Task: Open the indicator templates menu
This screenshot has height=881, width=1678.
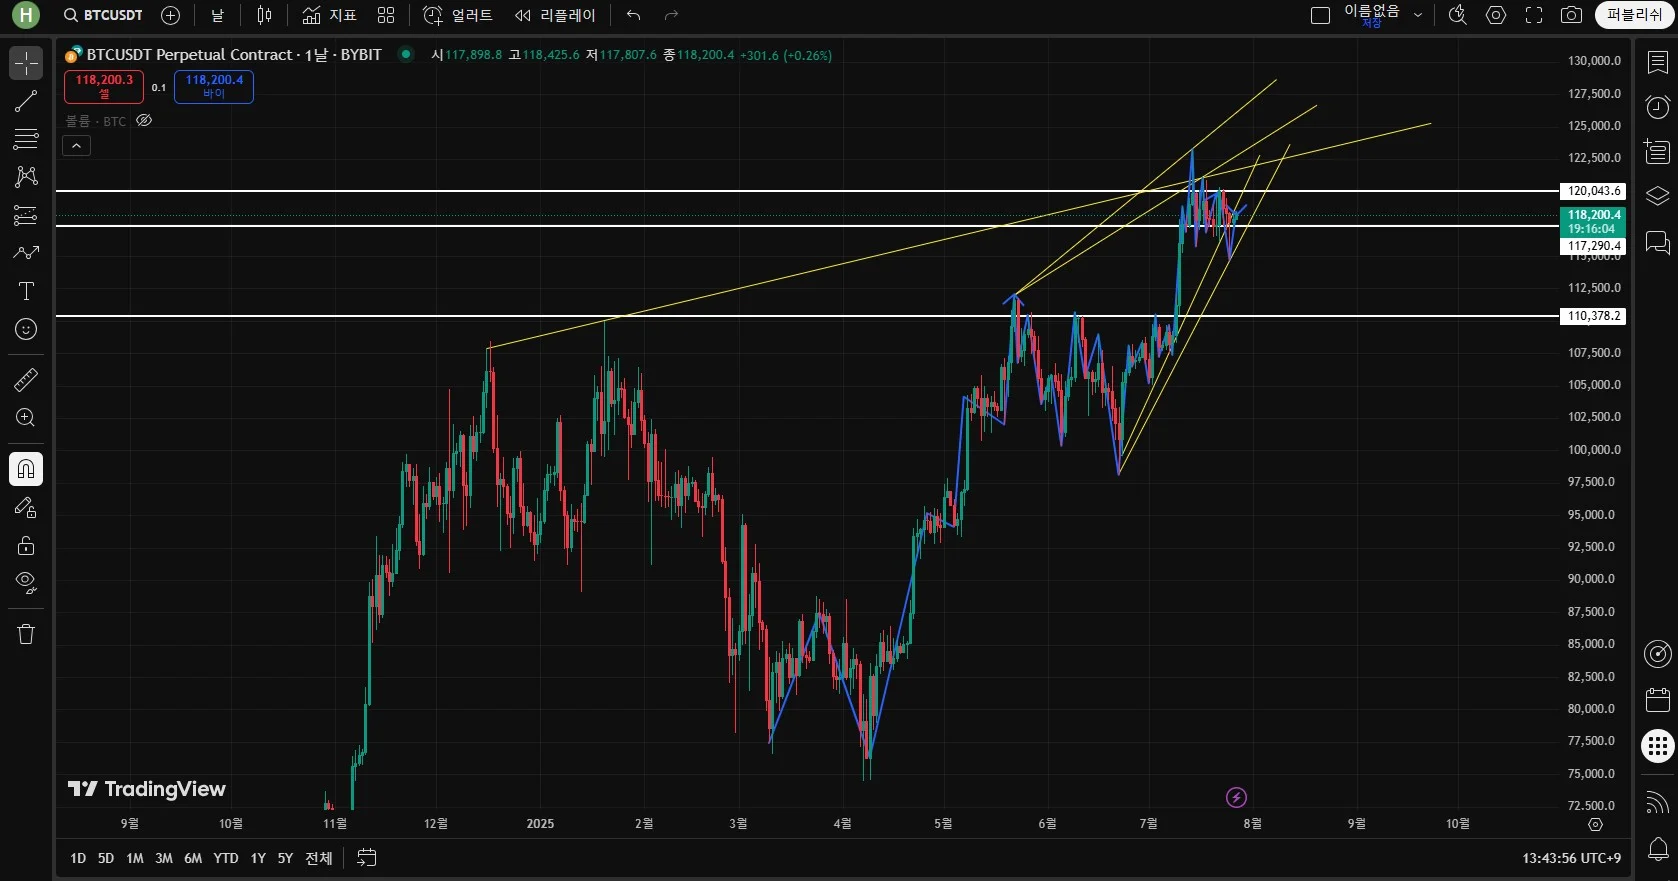Action: [x=386, y=15]
